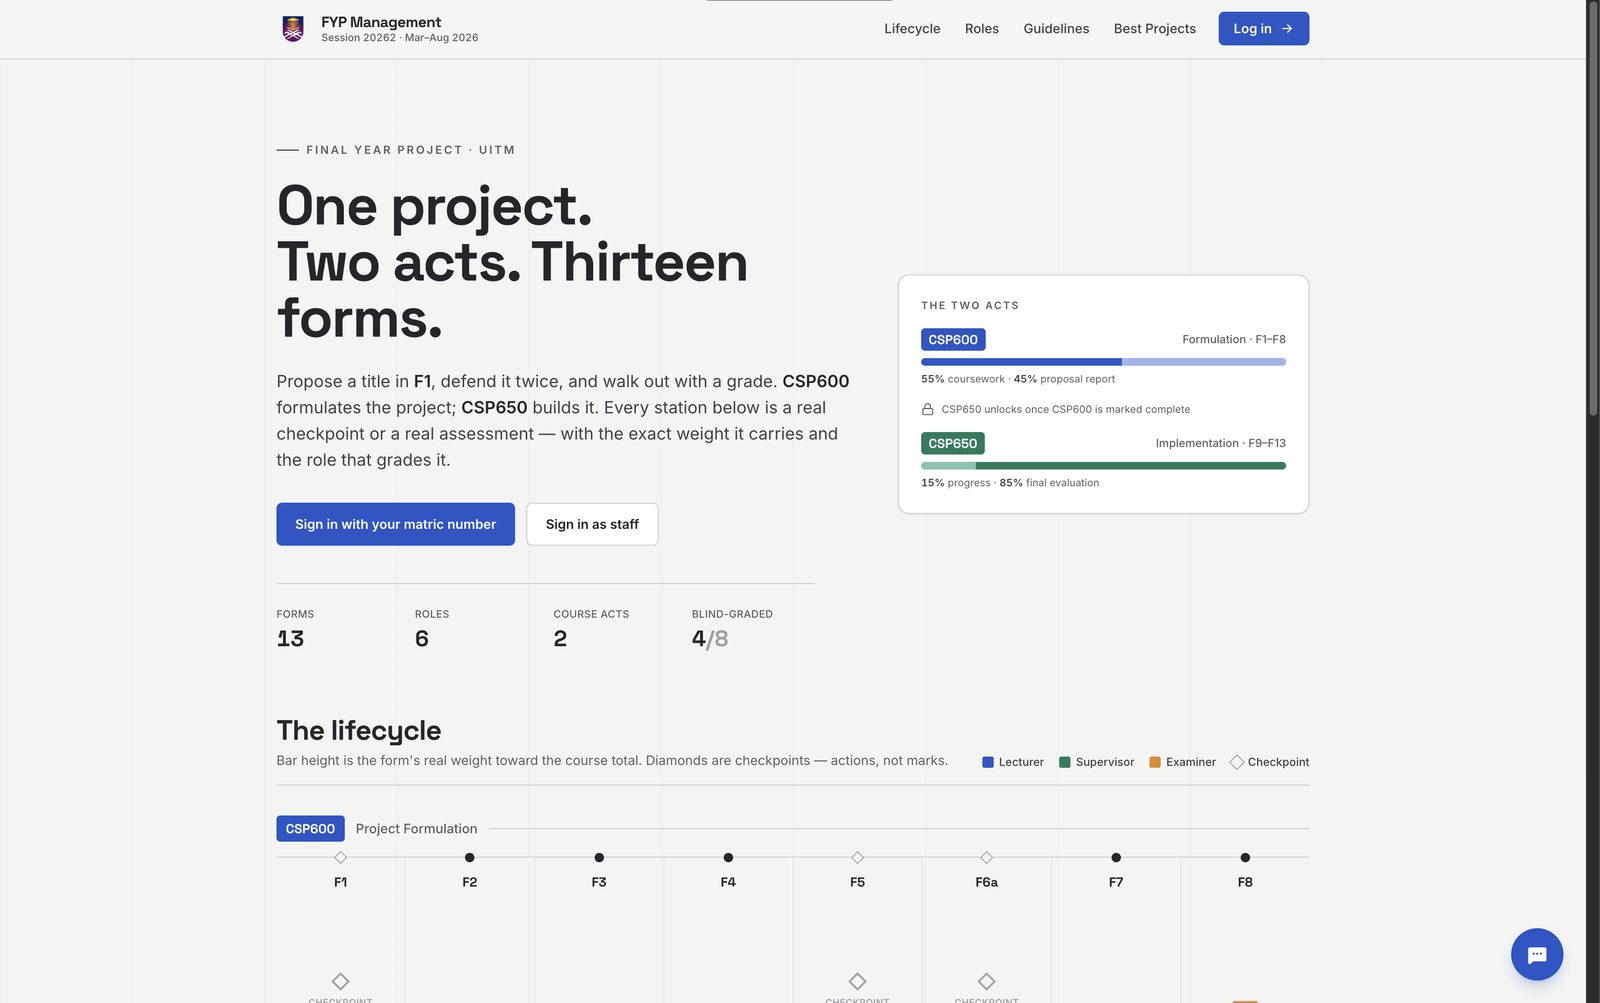Click the F1 checkpoint diamond on timeline
This screenshot has height=1003, width=1600.
341,858
